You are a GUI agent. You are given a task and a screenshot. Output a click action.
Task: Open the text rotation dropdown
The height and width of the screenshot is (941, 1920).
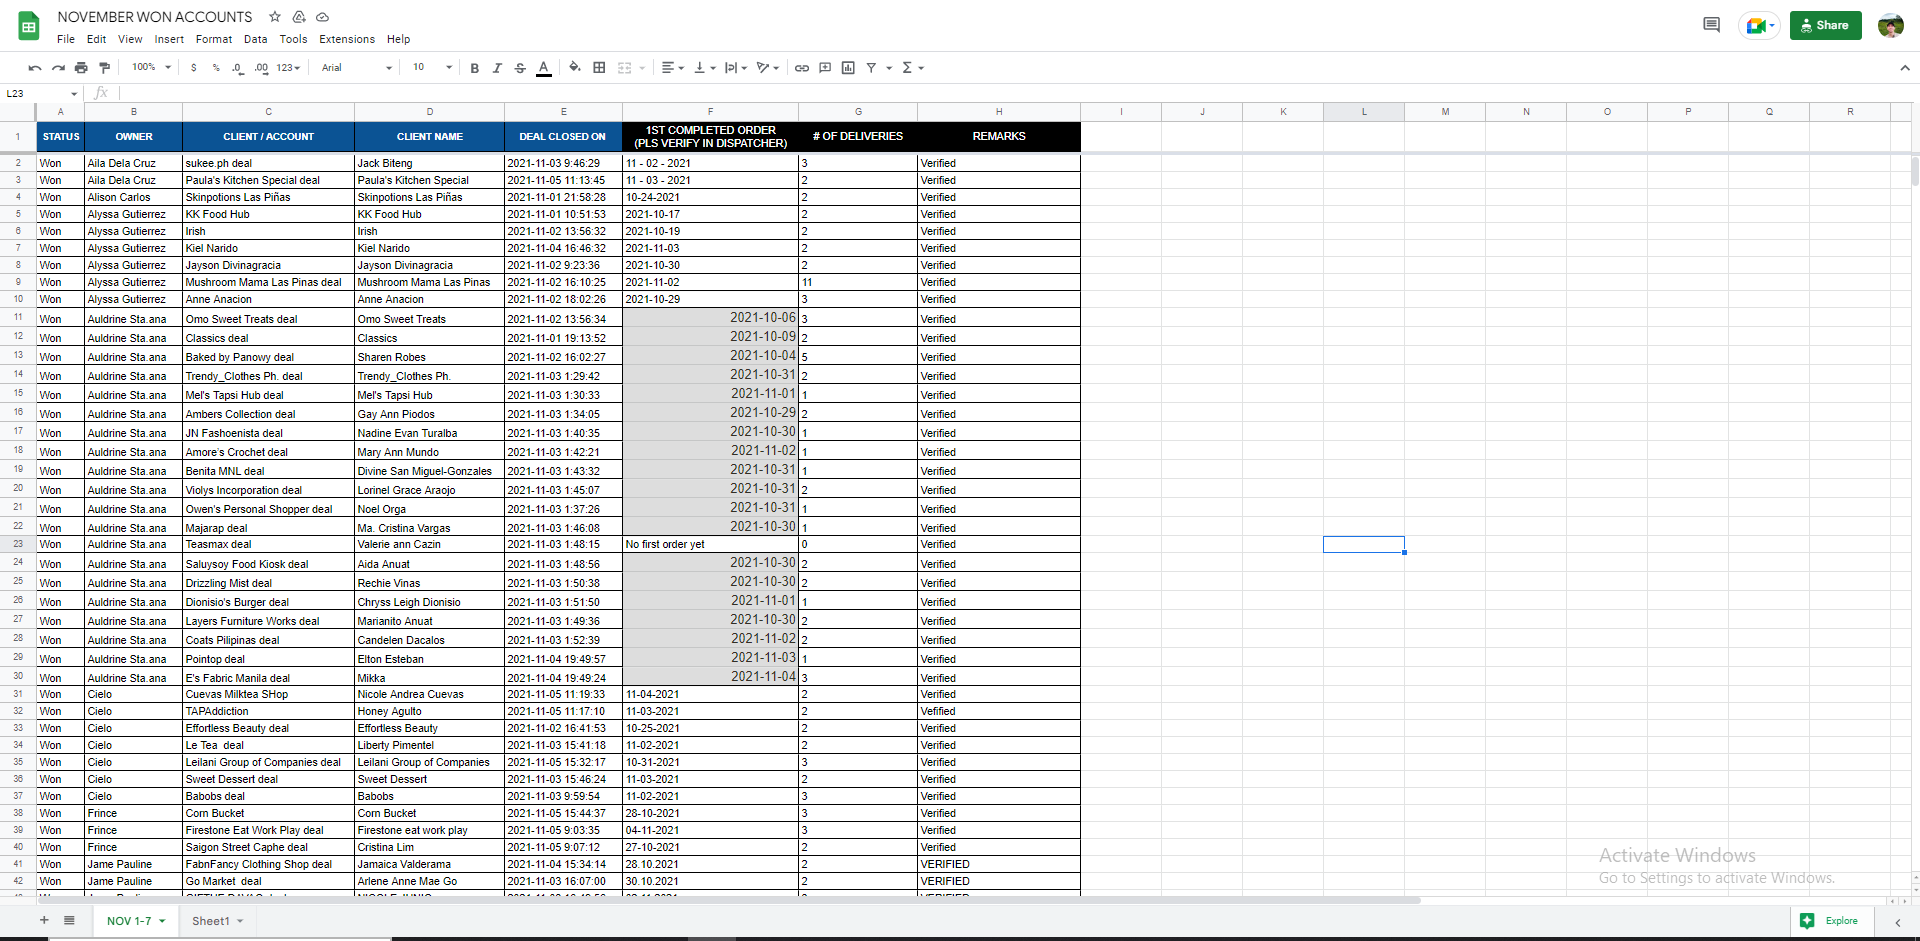click(x=768, y=68)
